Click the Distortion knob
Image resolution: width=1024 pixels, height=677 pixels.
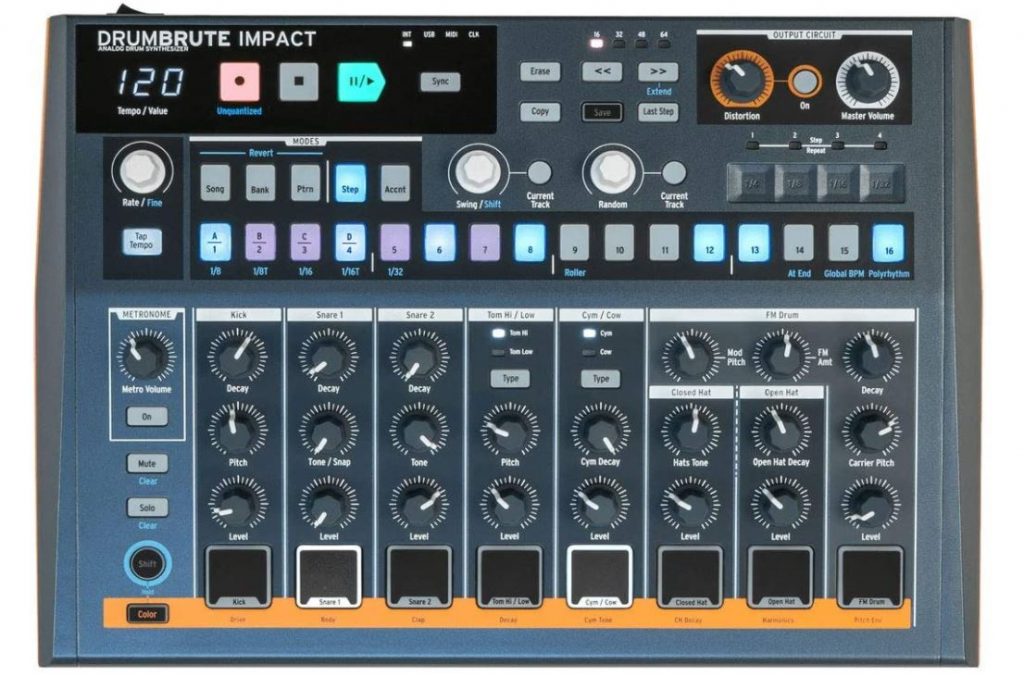(x=741, y=80)
